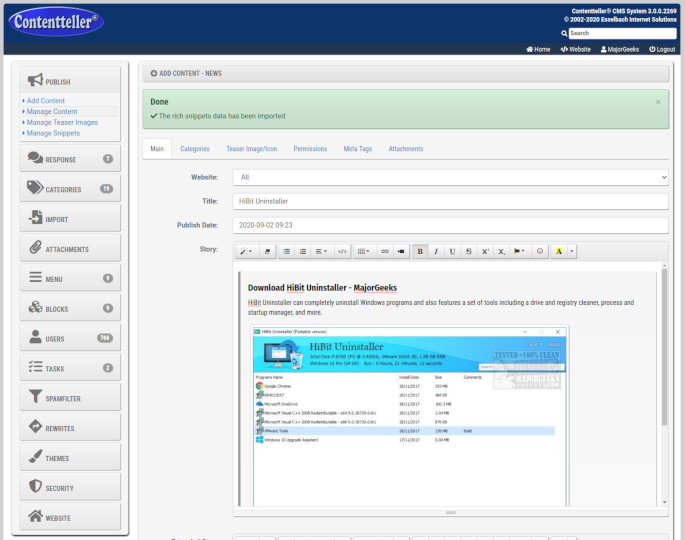685x540 pixels.
Task: Click the Tasks checklist icon
Action: pyautogui.click(x=35, y=367)
